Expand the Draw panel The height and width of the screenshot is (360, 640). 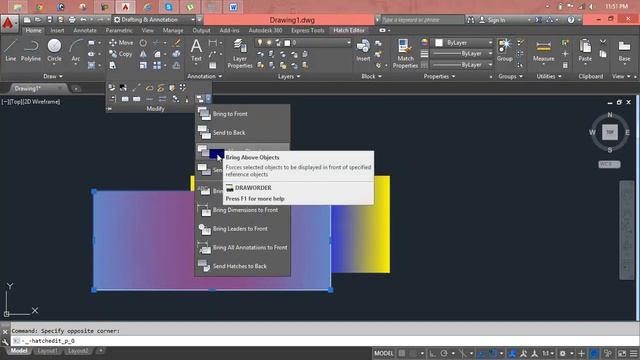53,76
